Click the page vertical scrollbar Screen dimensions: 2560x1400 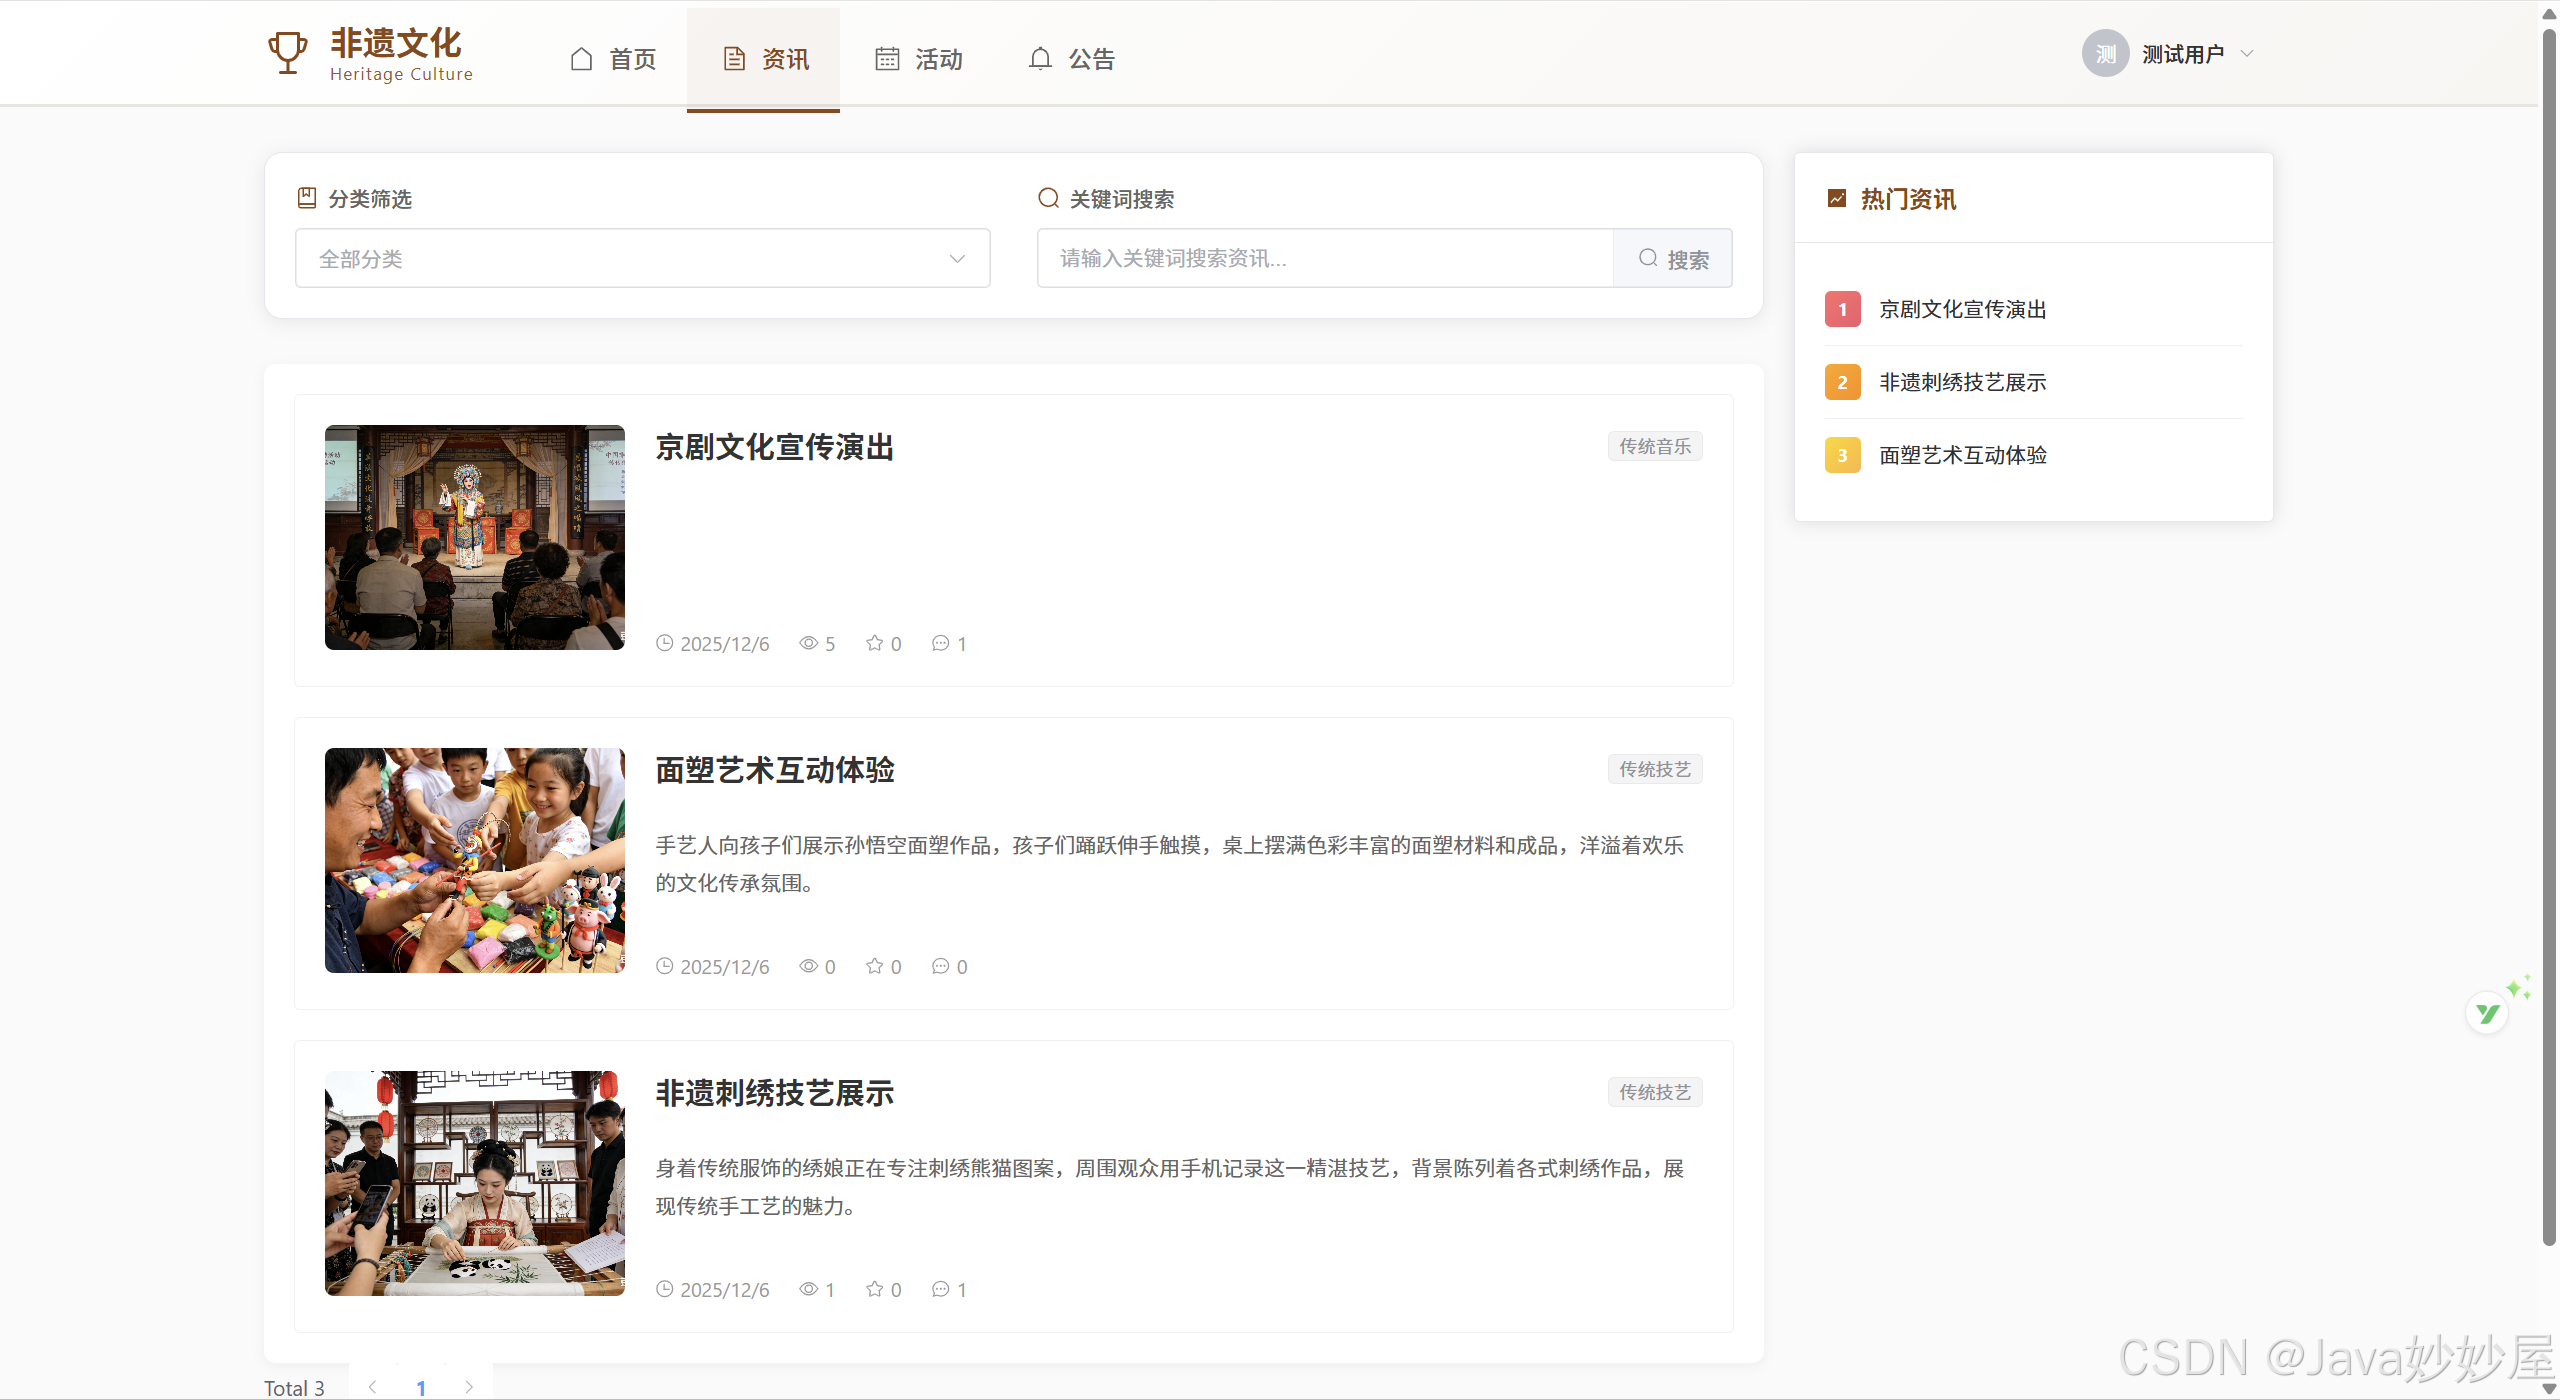click(2548, 640)
